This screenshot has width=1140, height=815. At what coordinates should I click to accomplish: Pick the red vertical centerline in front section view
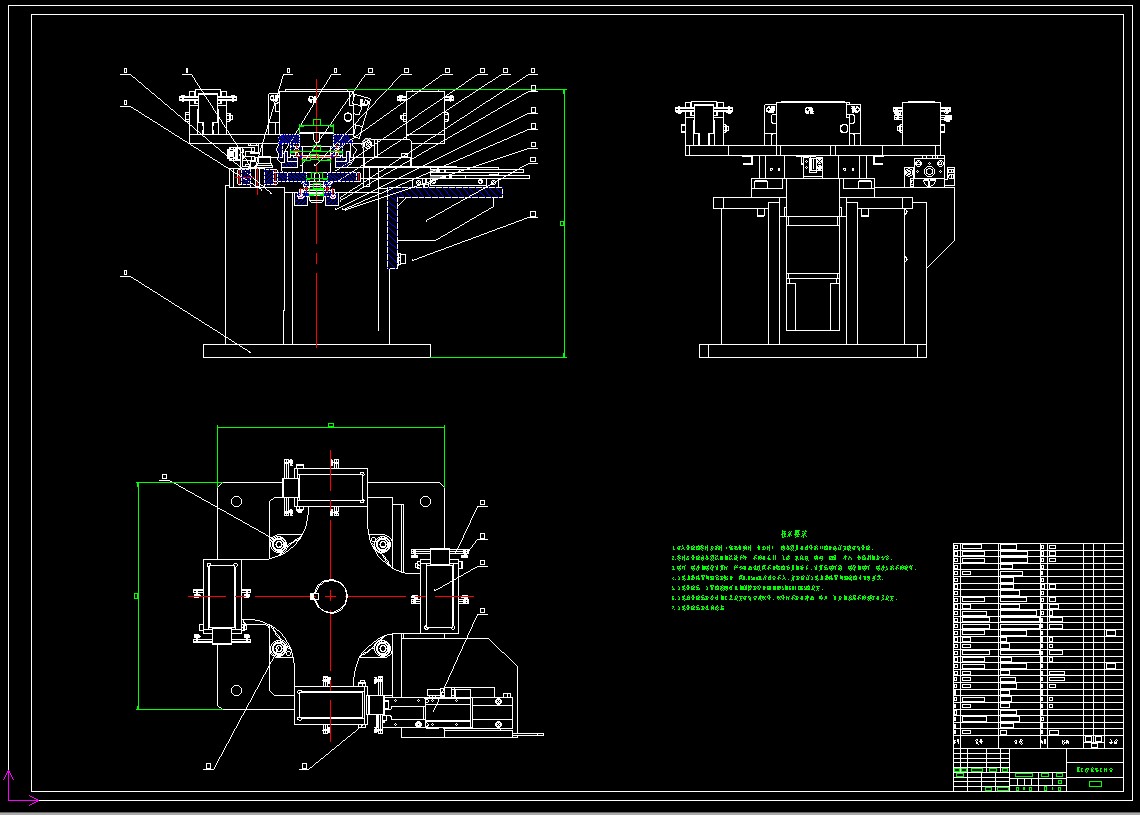[x=317, y=214]
